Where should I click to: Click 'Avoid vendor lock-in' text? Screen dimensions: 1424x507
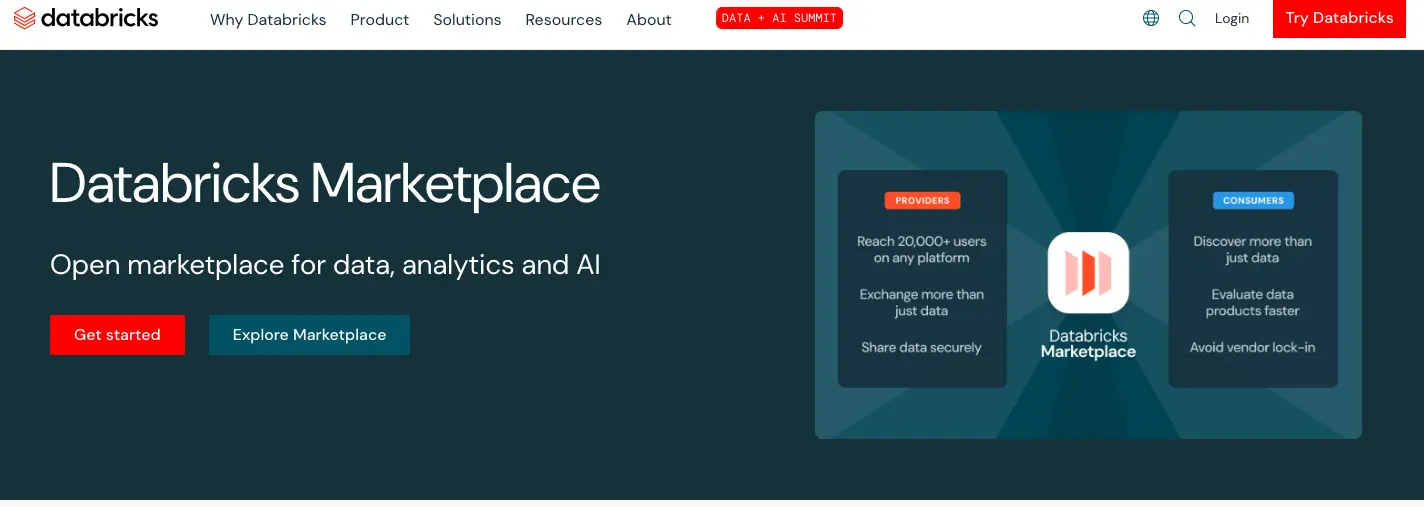(1253, 348)
